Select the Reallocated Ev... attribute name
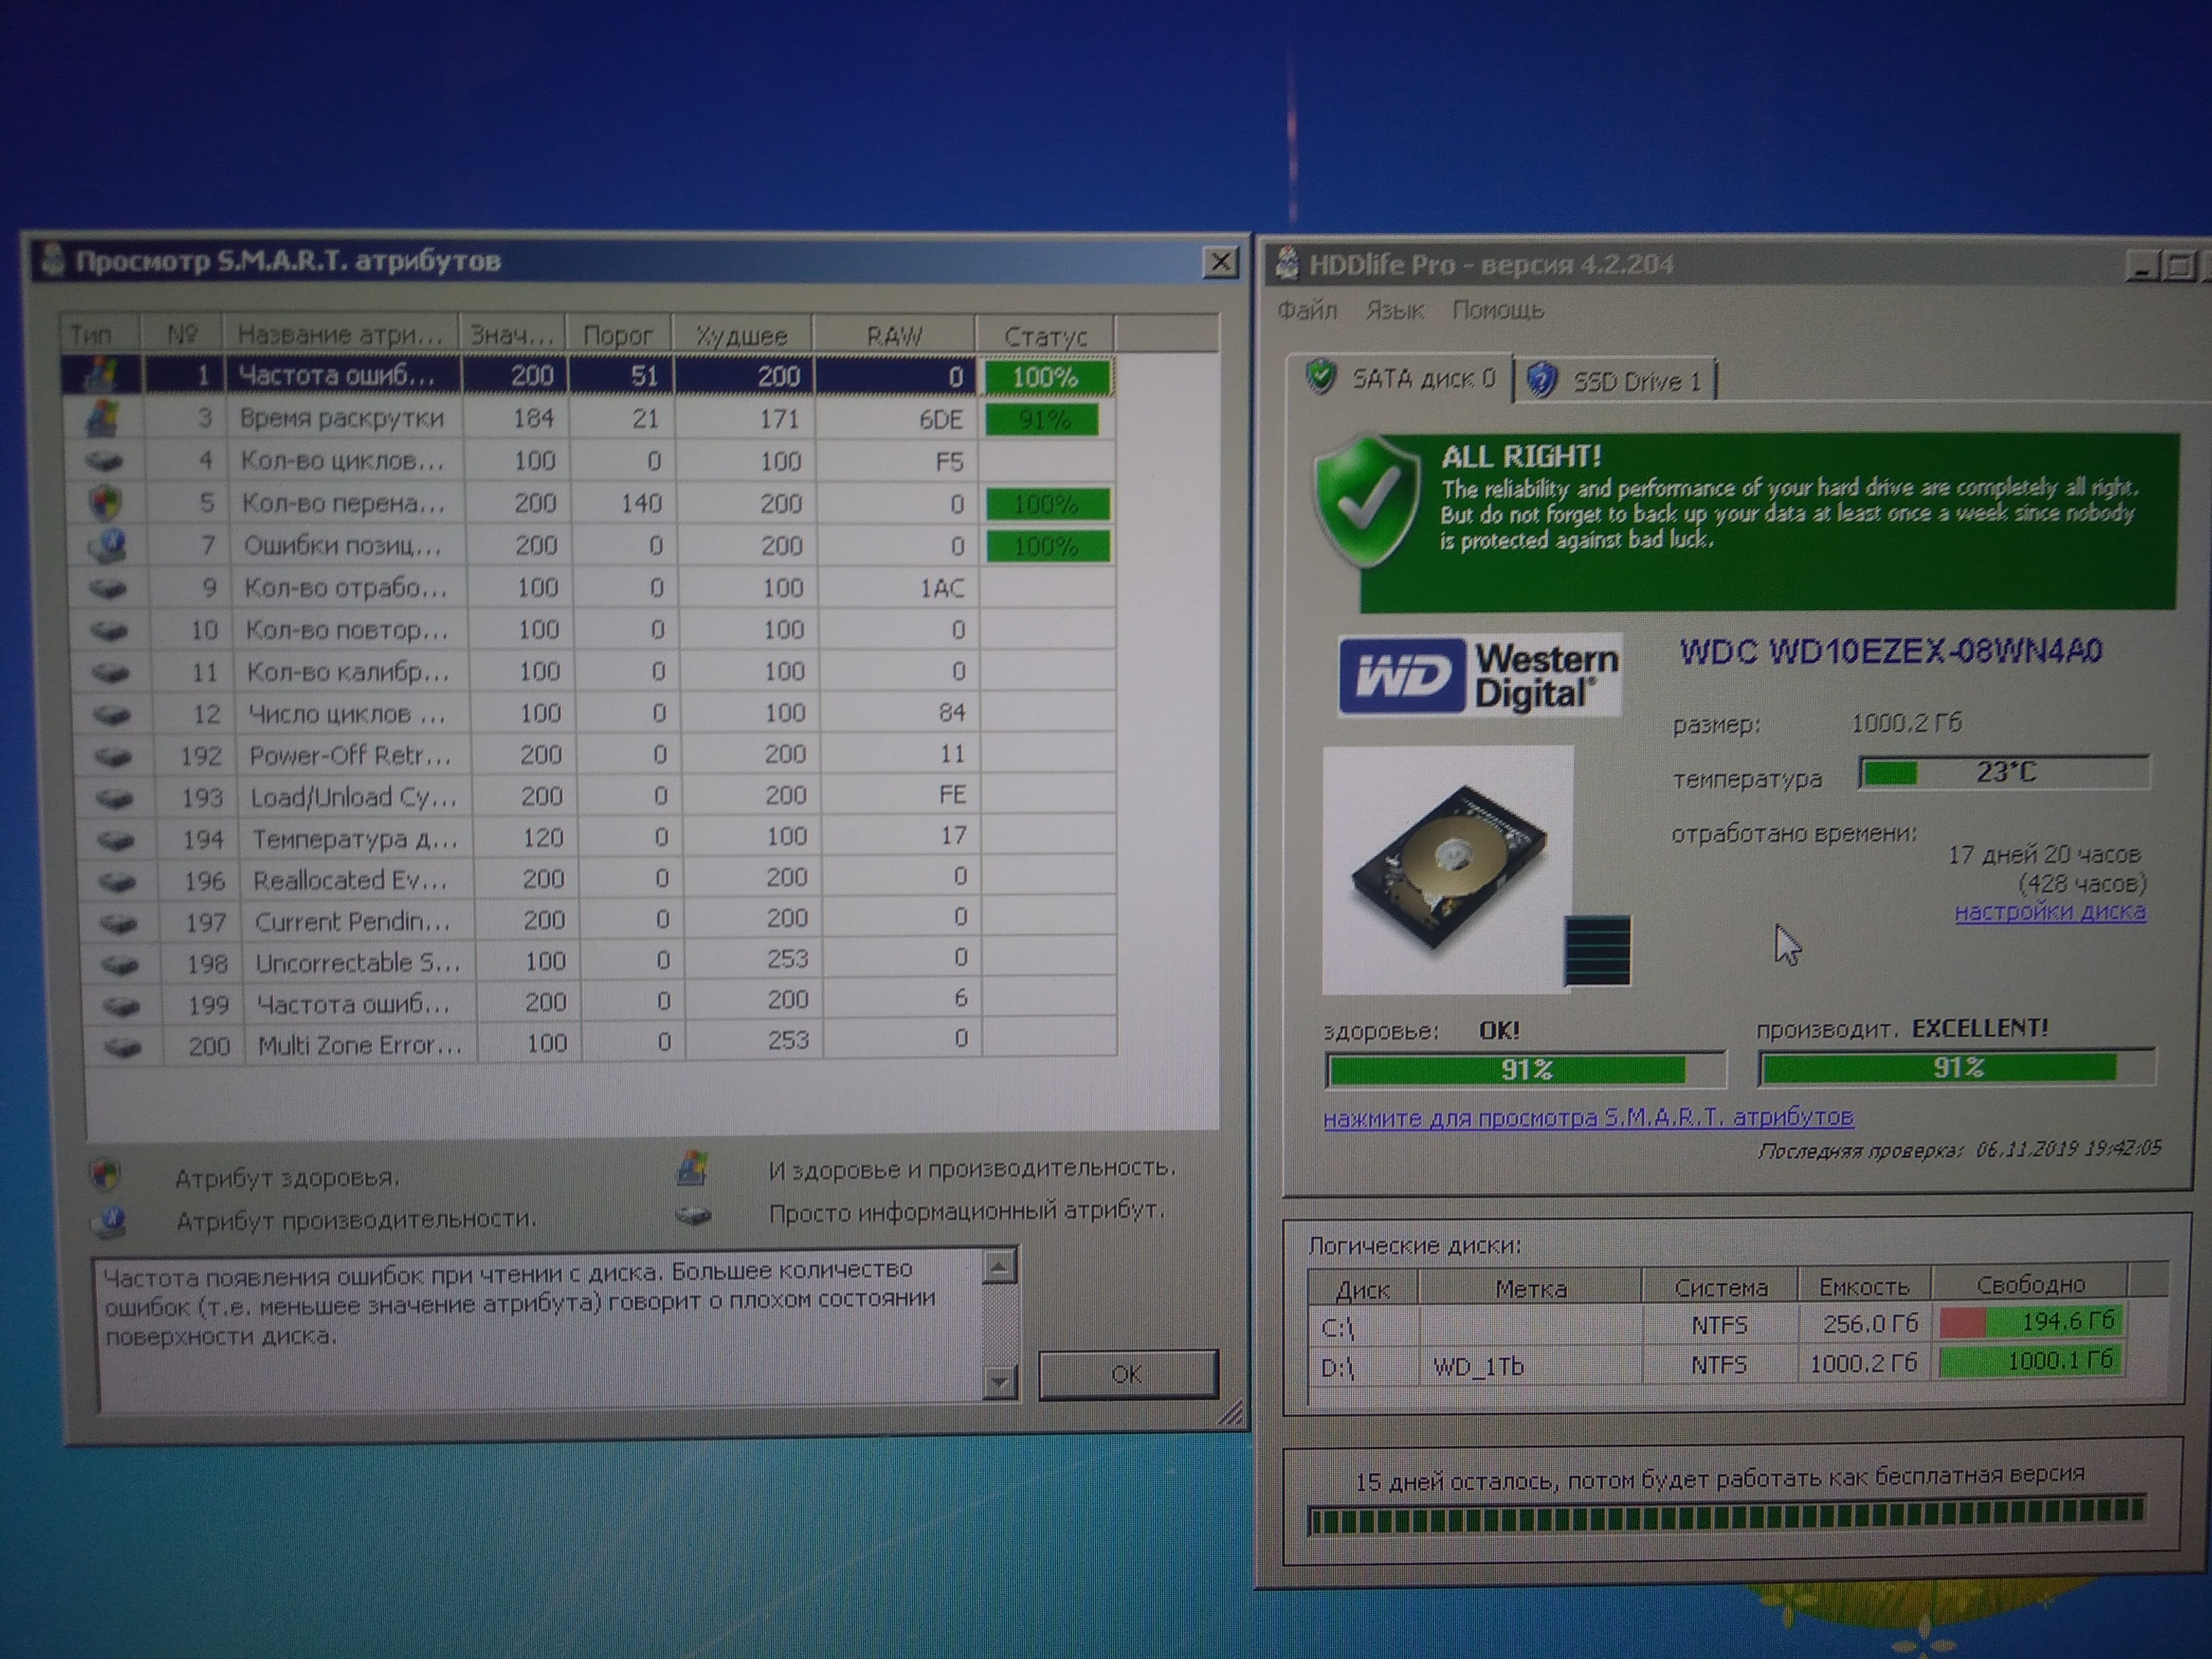 [x=350, y=881]
